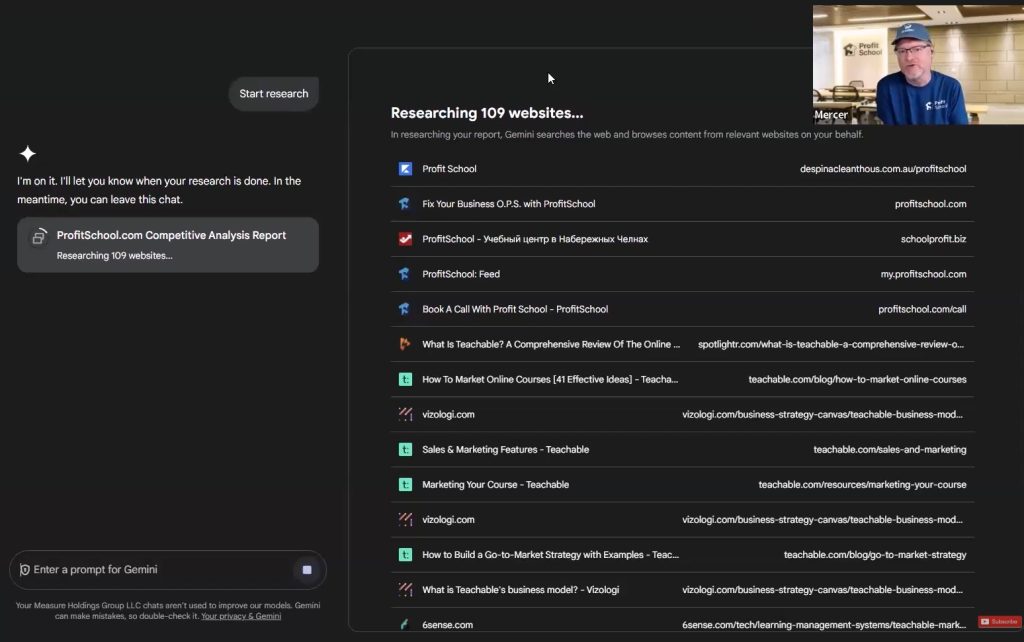Screen dimensions: 1024x642
Task: Click the orange favicon of the spotlightr.com result
Action: (406, 344)
